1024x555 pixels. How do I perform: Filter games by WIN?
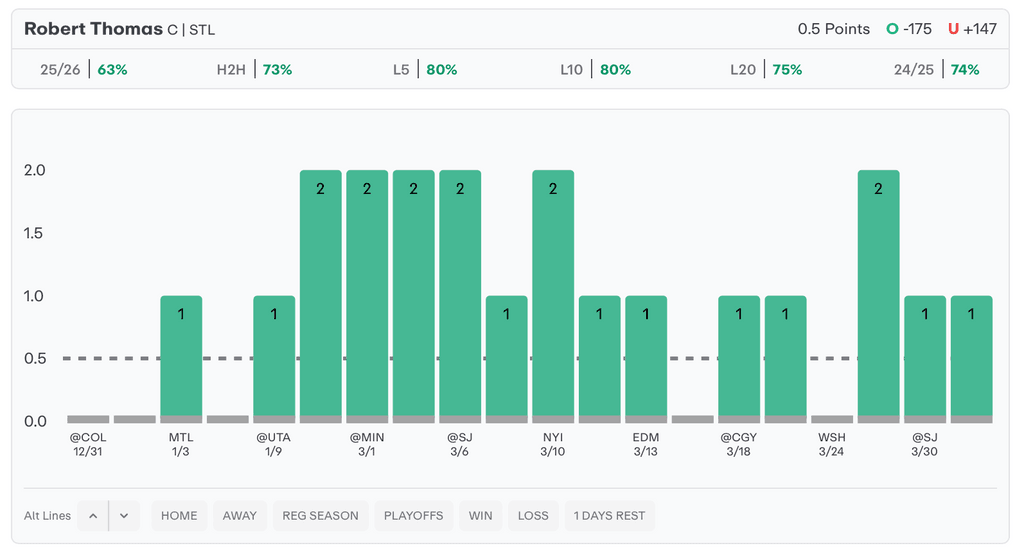tap(481, 516)
